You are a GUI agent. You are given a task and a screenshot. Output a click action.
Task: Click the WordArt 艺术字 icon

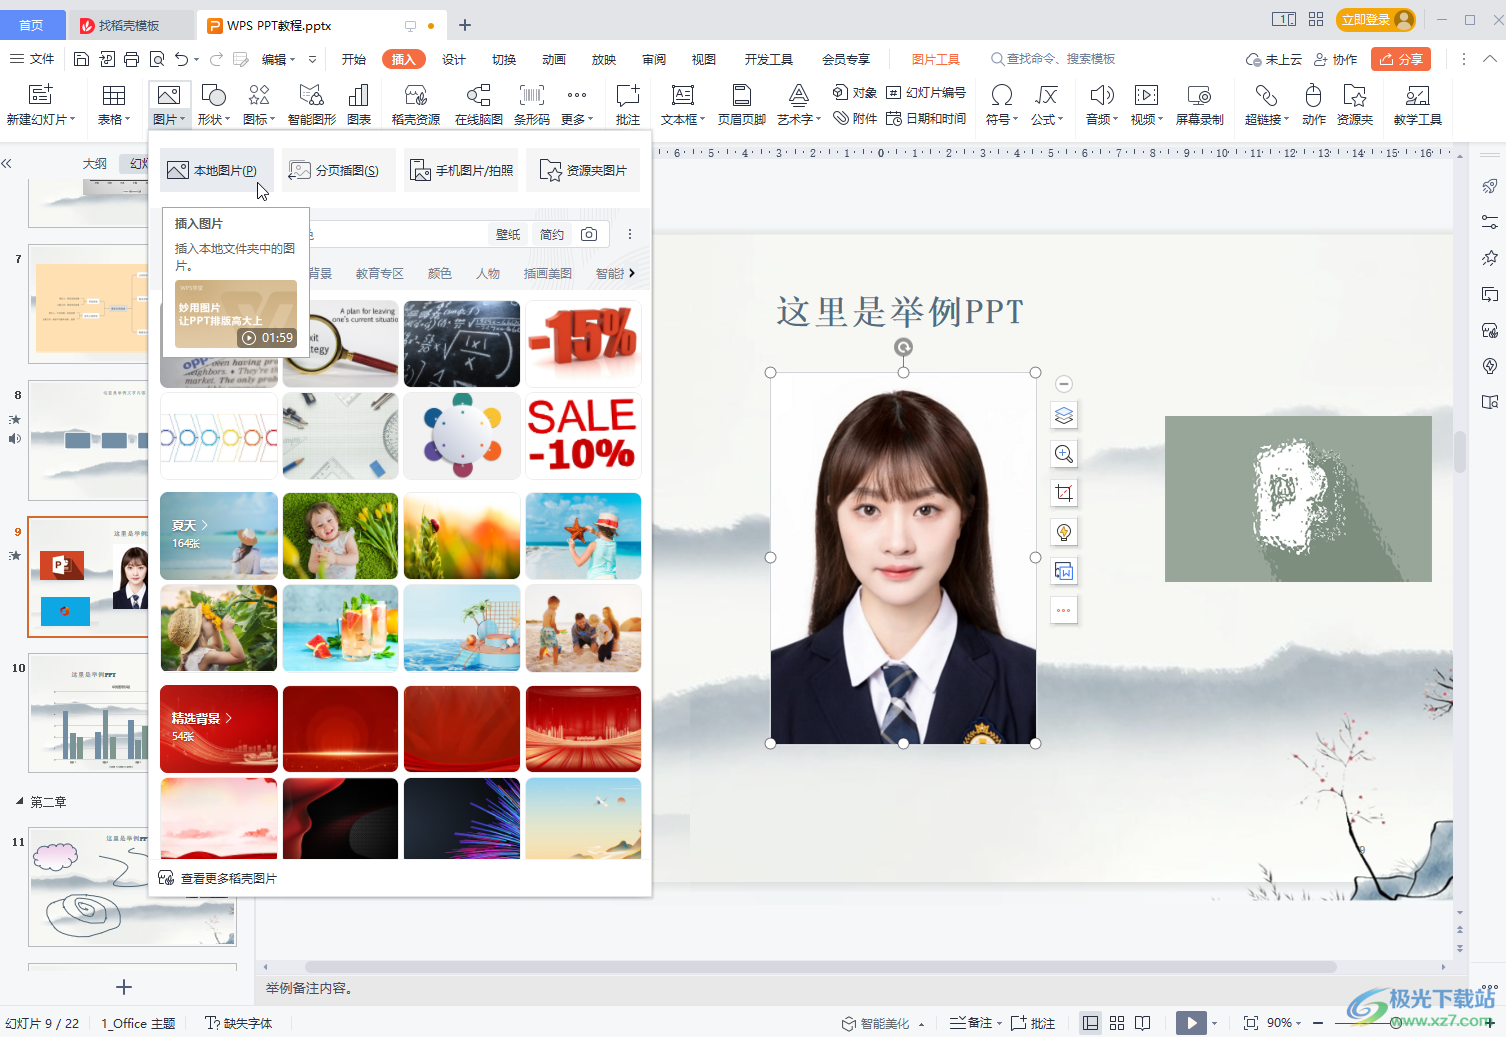(799, 95)
